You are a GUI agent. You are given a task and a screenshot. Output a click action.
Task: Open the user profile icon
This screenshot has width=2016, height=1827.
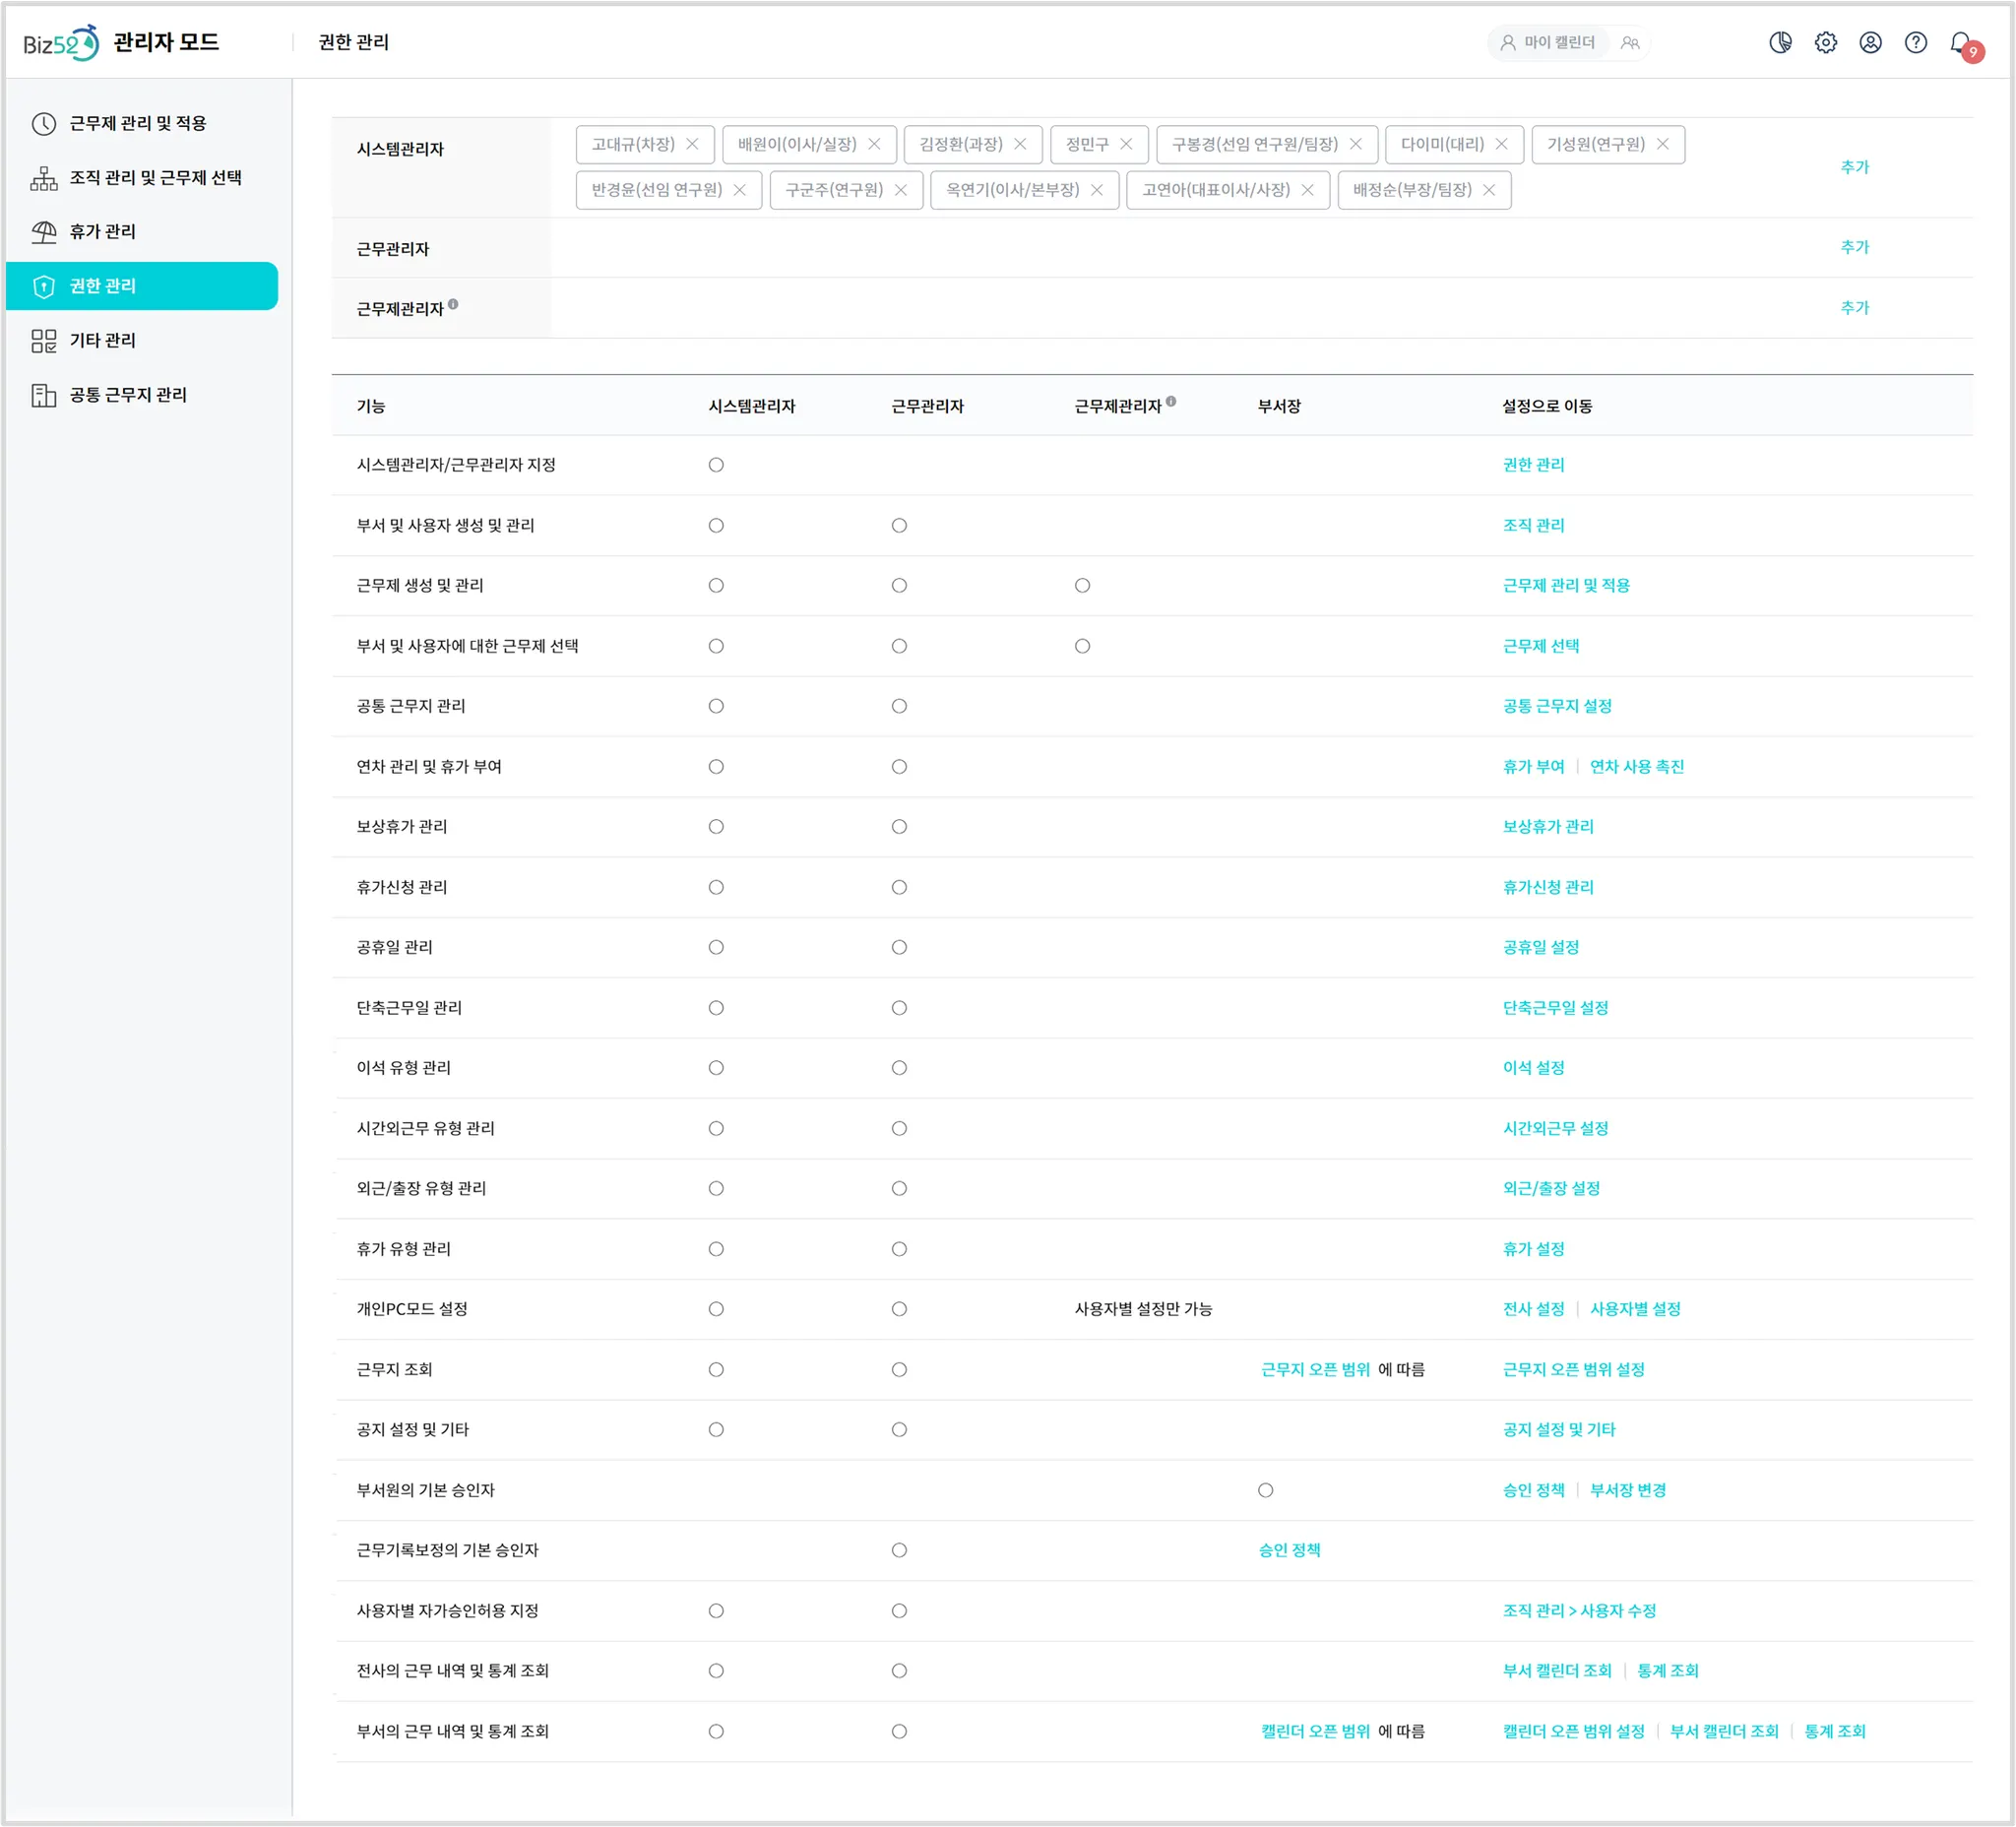tap(1870, 42)
